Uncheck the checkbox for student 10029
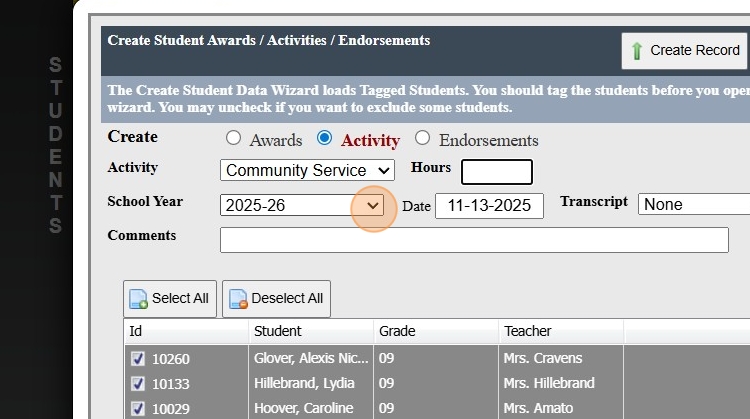 (138, 408)
